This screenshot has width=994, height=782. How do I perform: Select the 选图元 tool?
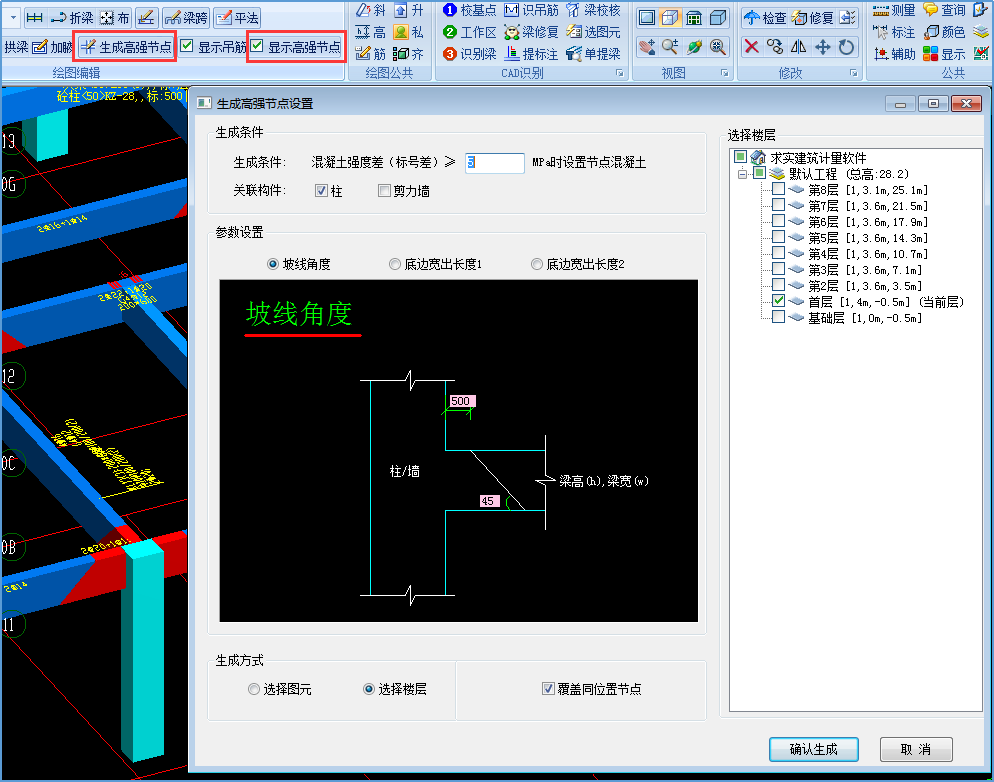point(593,32)
